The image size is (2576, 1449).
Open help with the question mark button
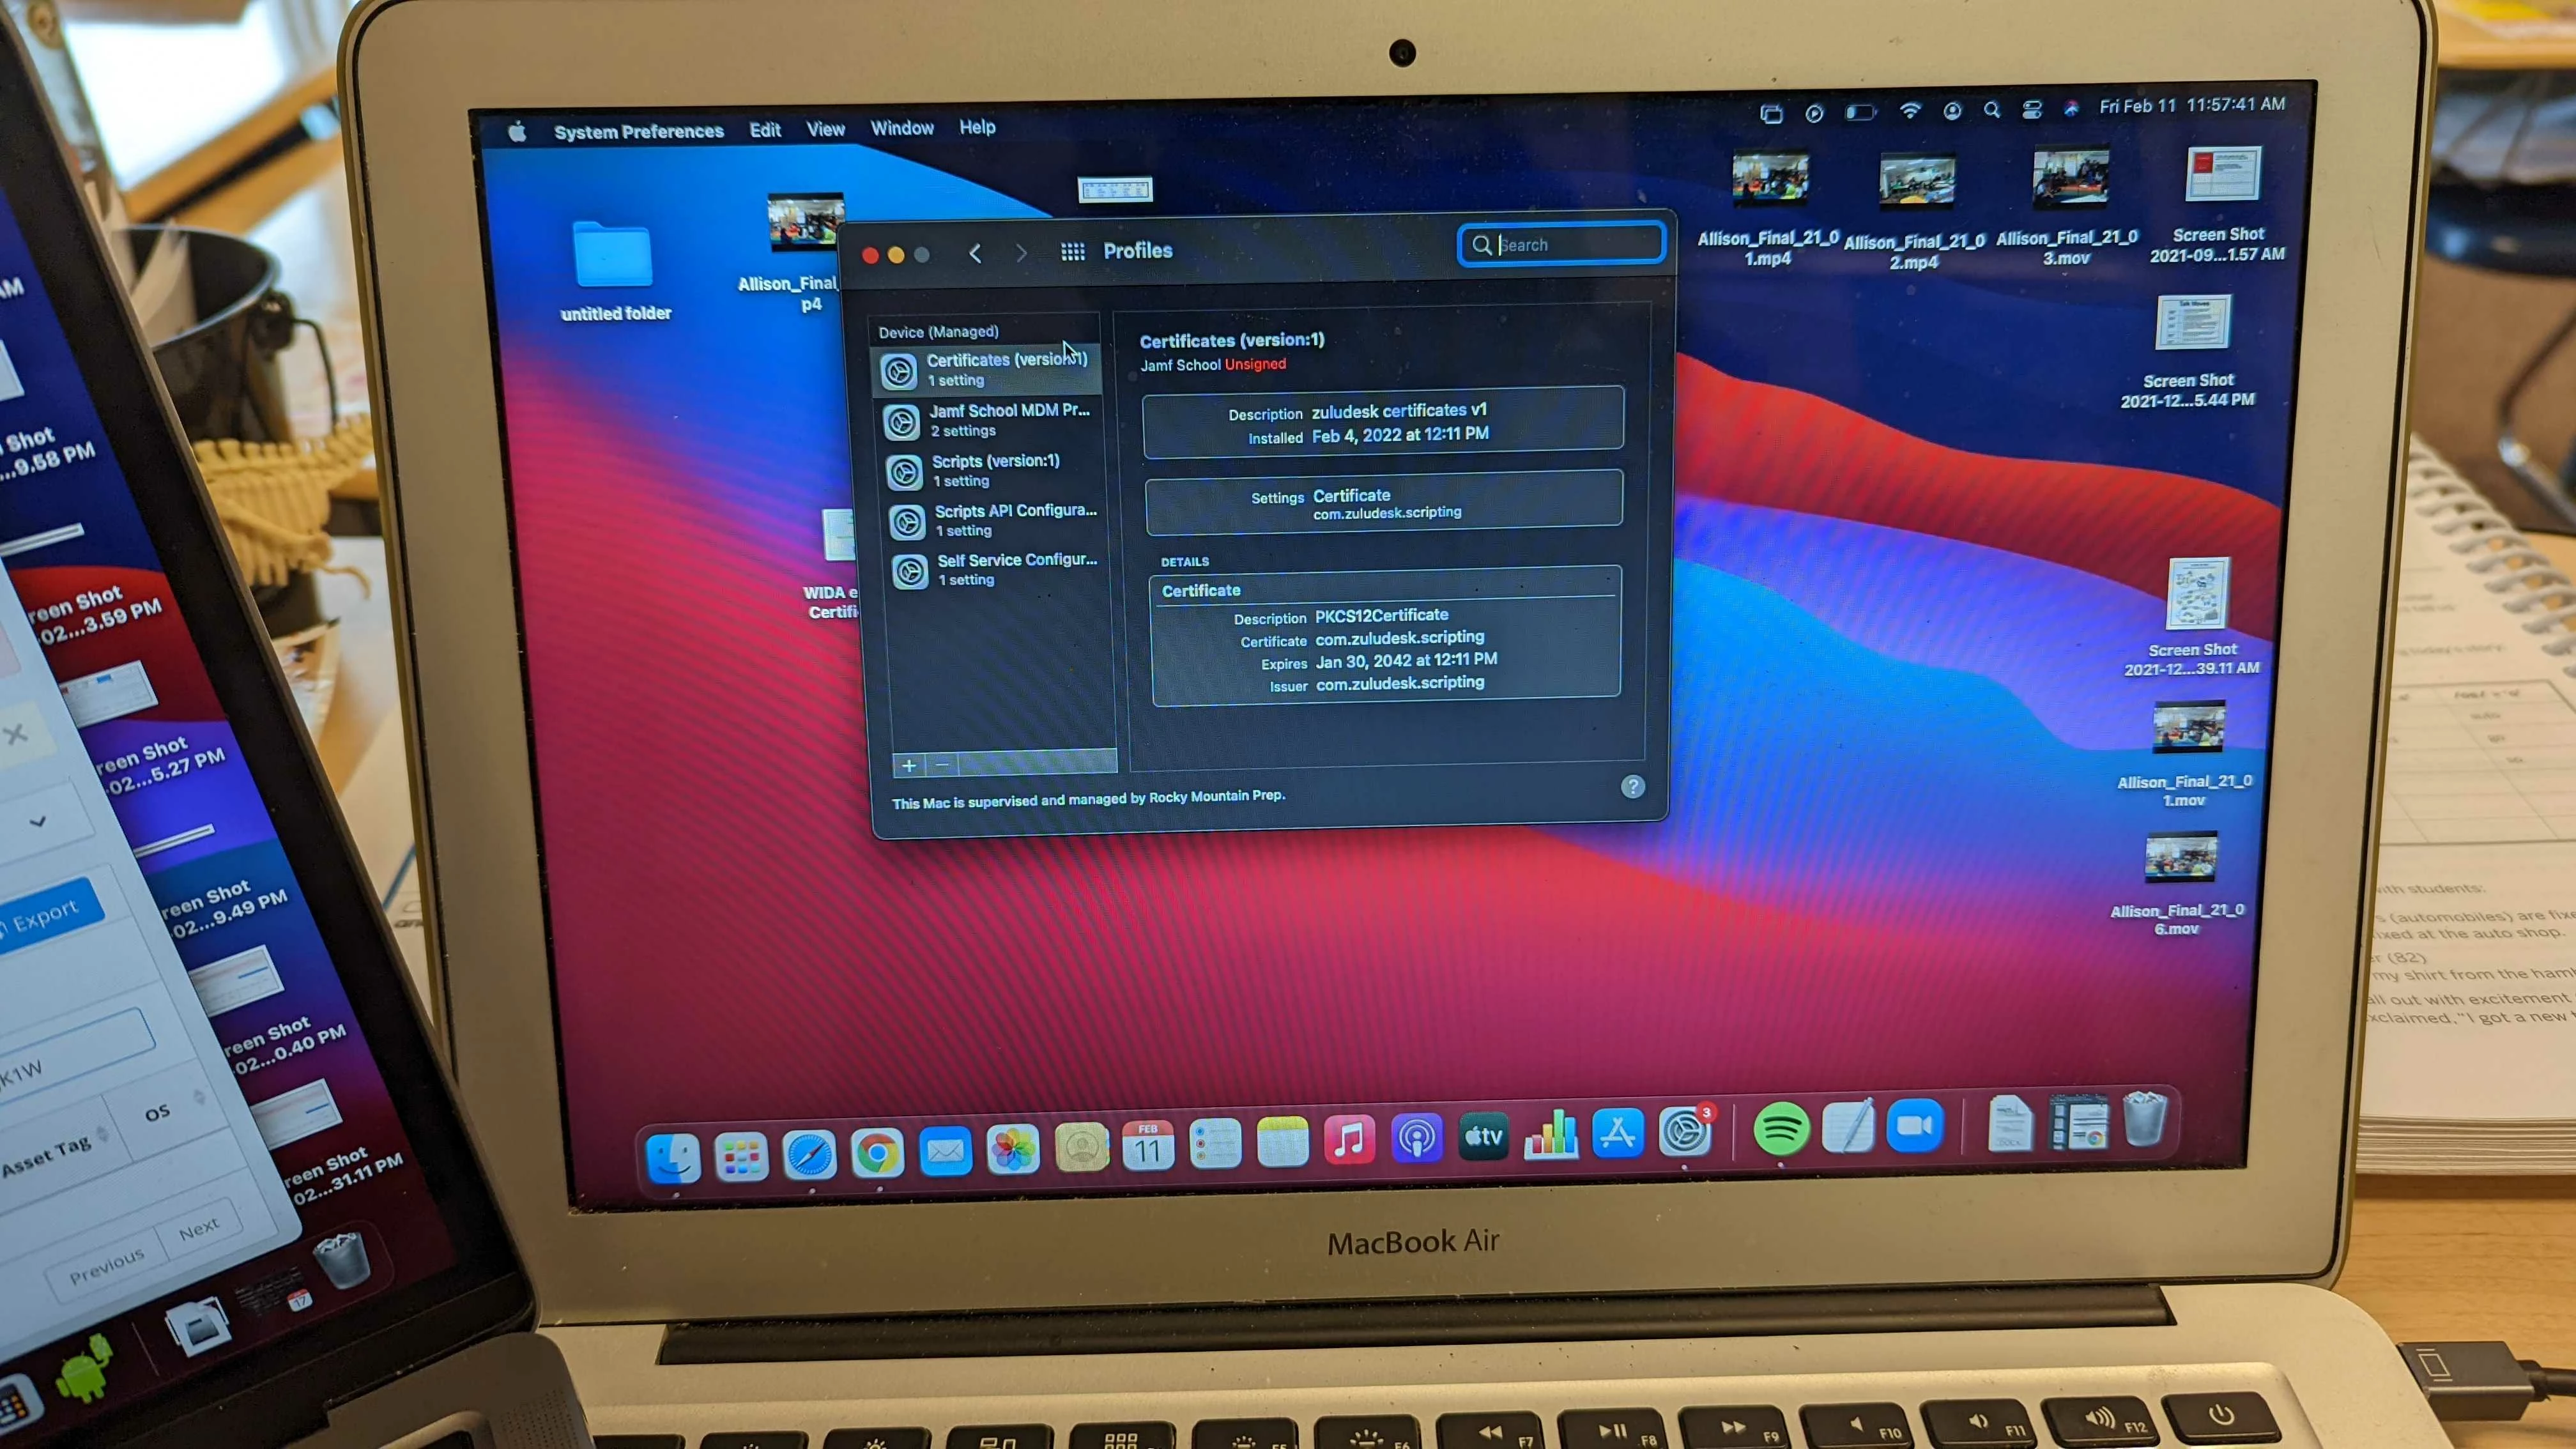pos(1632,787)
